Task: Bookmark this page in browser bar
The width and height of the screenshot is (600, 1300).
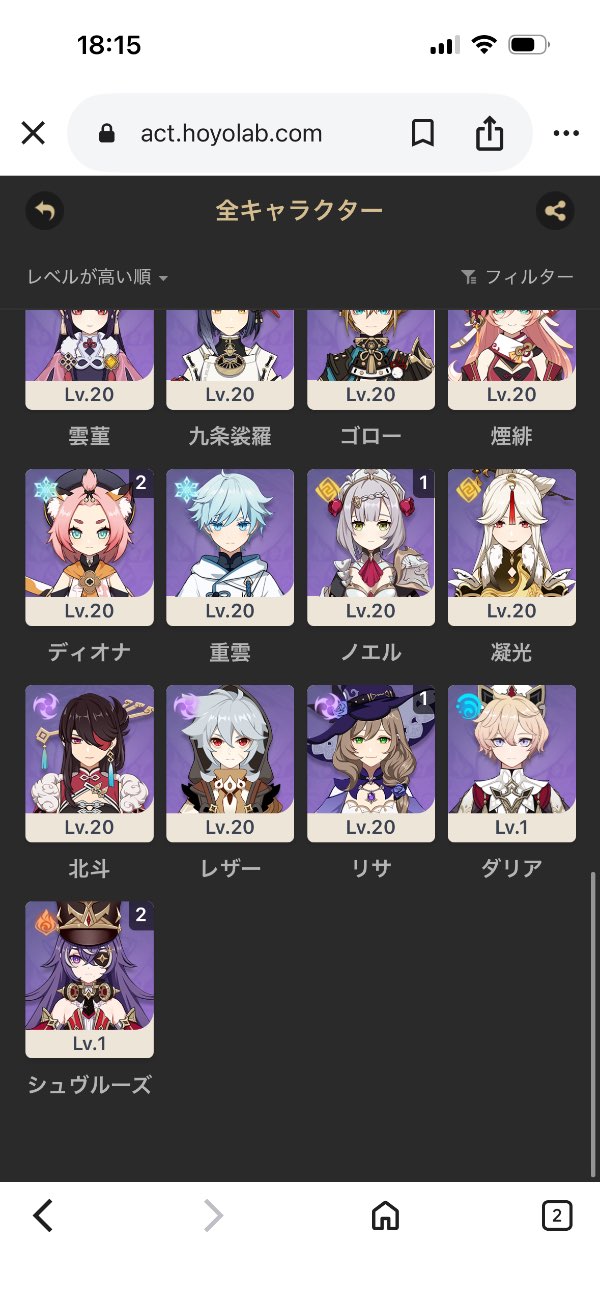Action: tap(423, 133)
